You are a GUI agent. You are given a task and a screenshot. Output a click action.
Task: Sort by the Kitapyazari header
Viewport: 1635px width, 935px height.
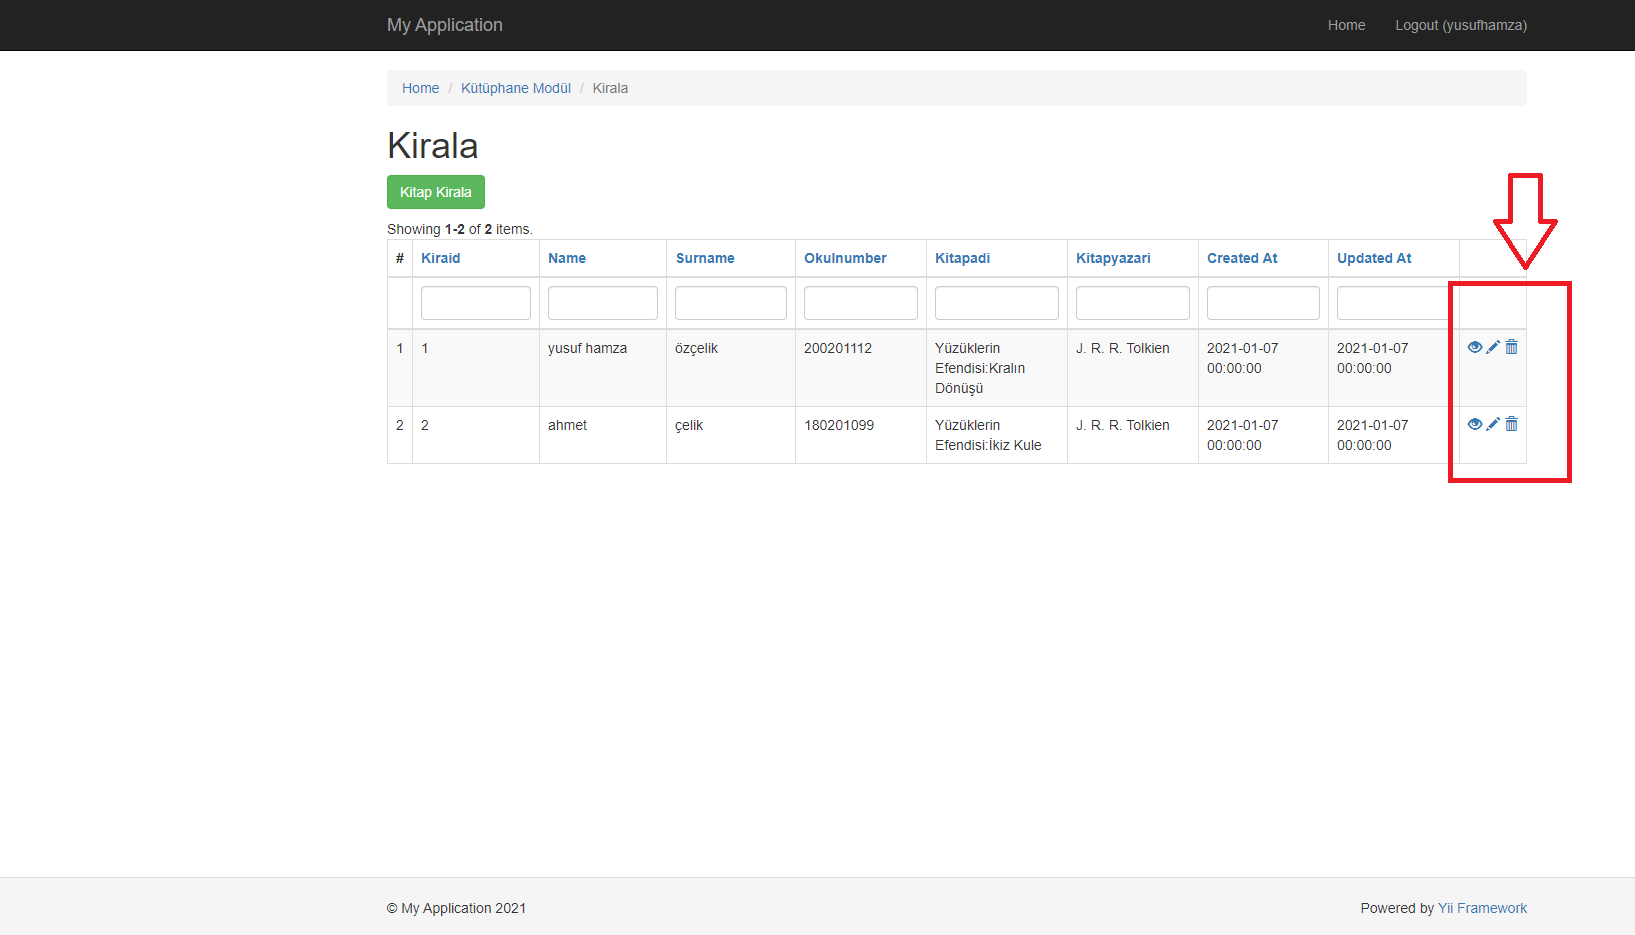point(1112,258)
